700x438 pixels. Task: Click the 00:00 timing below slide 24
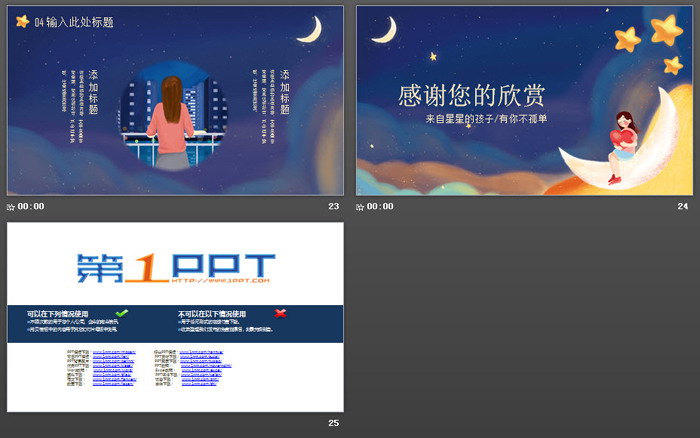(380, 206)
